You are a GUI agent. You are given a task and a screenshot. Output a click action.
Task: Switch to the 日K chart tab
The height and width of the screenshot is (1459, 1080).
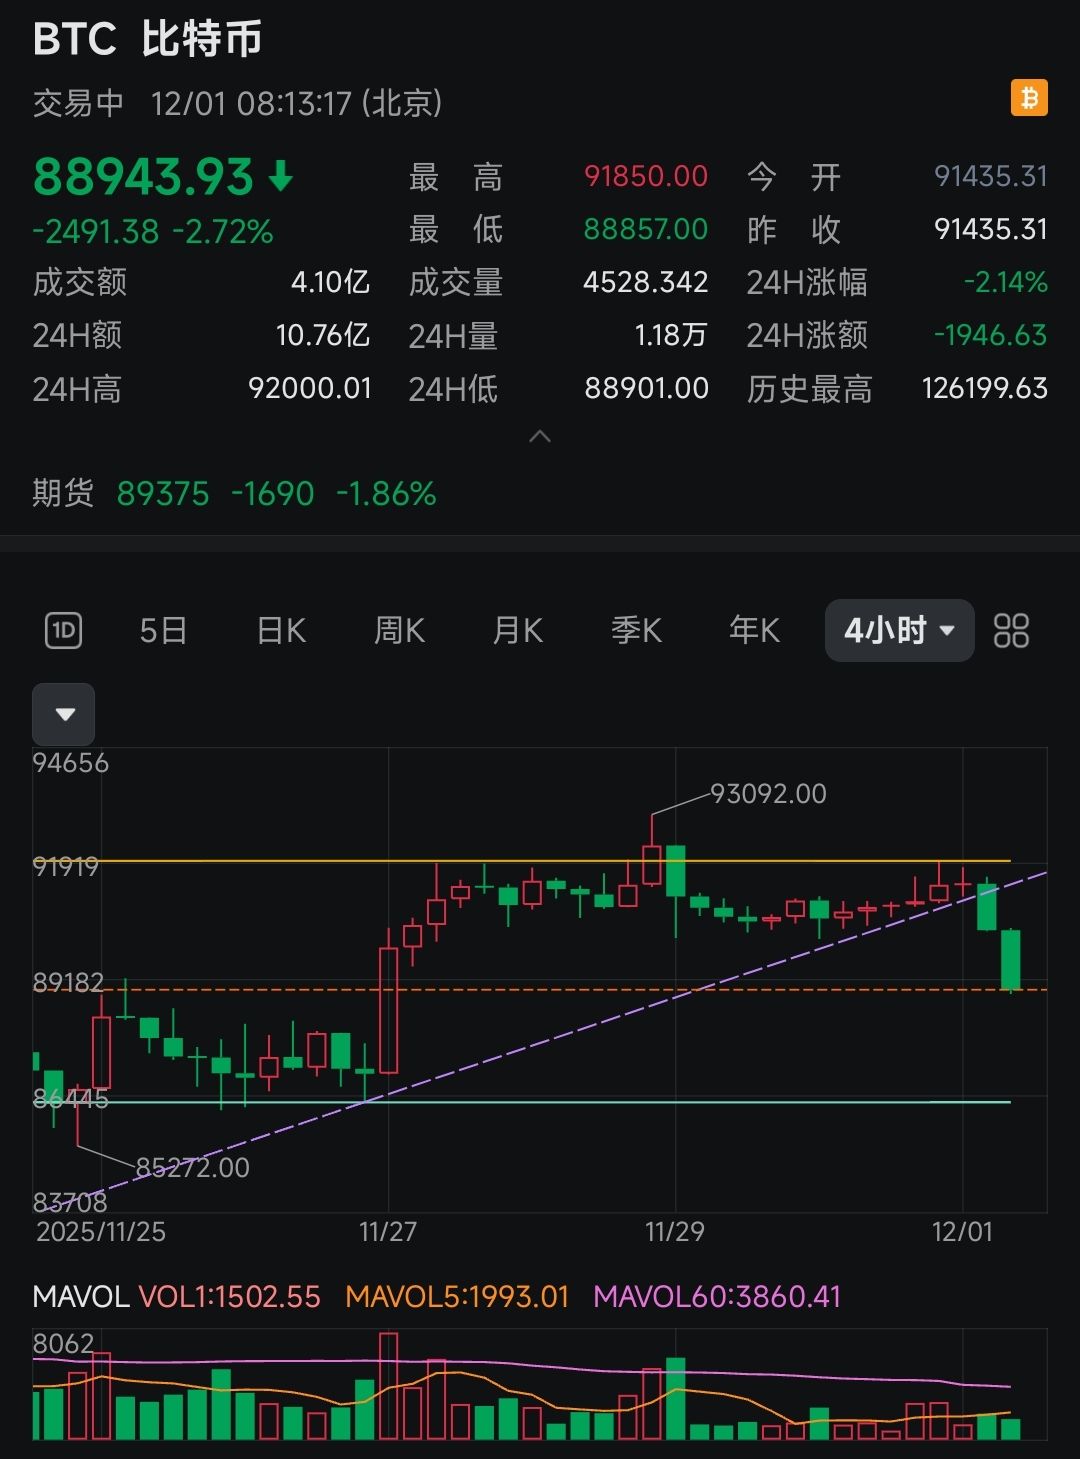(281, 631)
